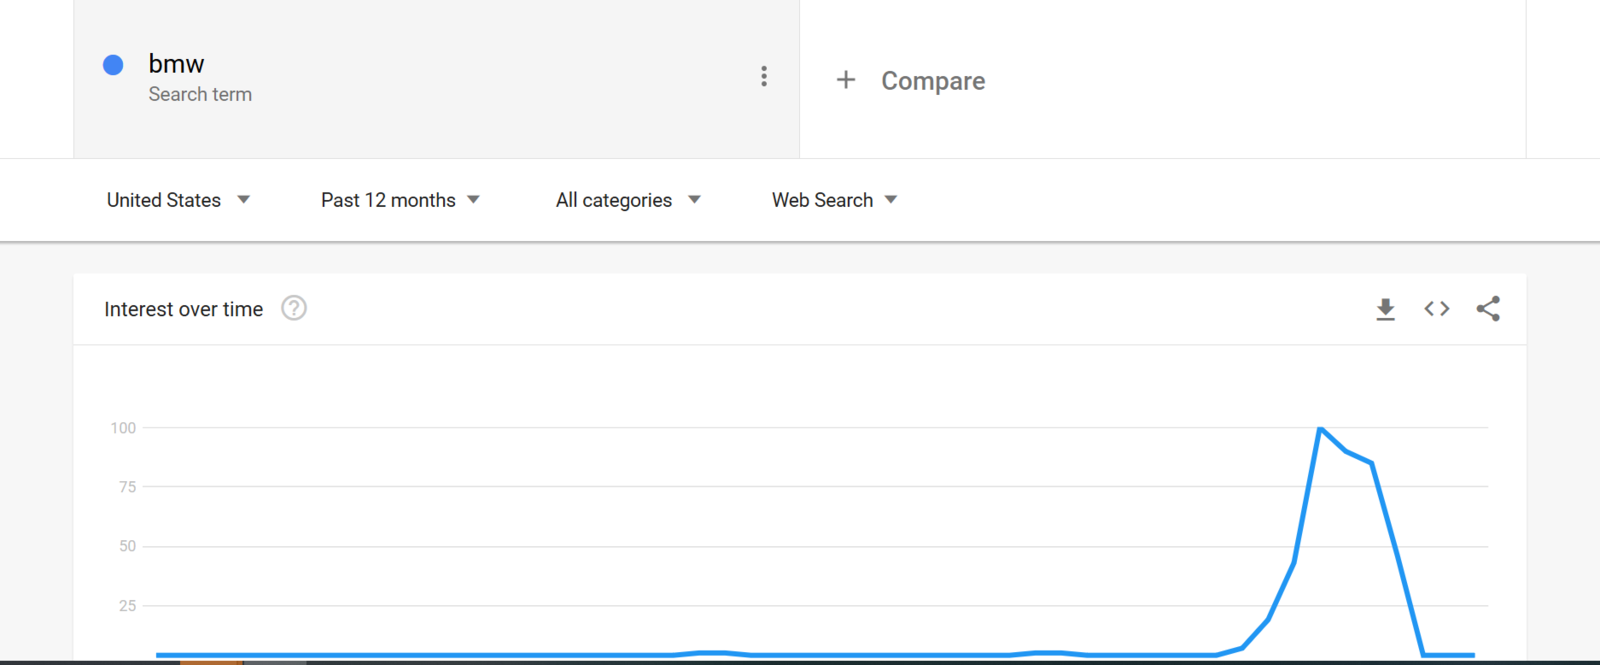
Task: Click the dropdown arrow next to Web Search
Action: point(891,200)
